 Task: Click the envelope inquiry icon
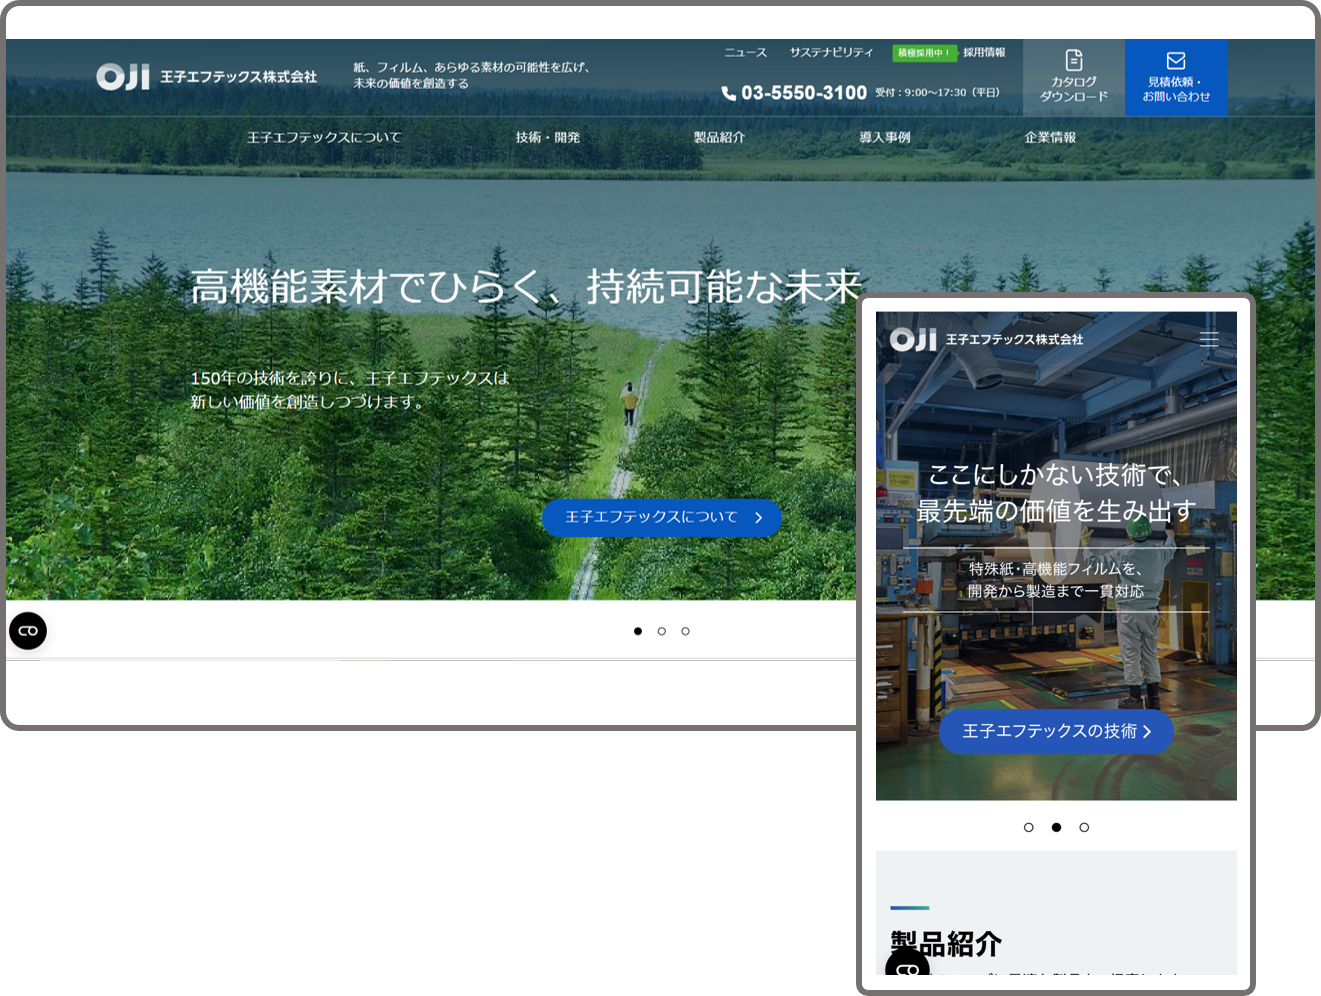click(x=1176, y=61)
